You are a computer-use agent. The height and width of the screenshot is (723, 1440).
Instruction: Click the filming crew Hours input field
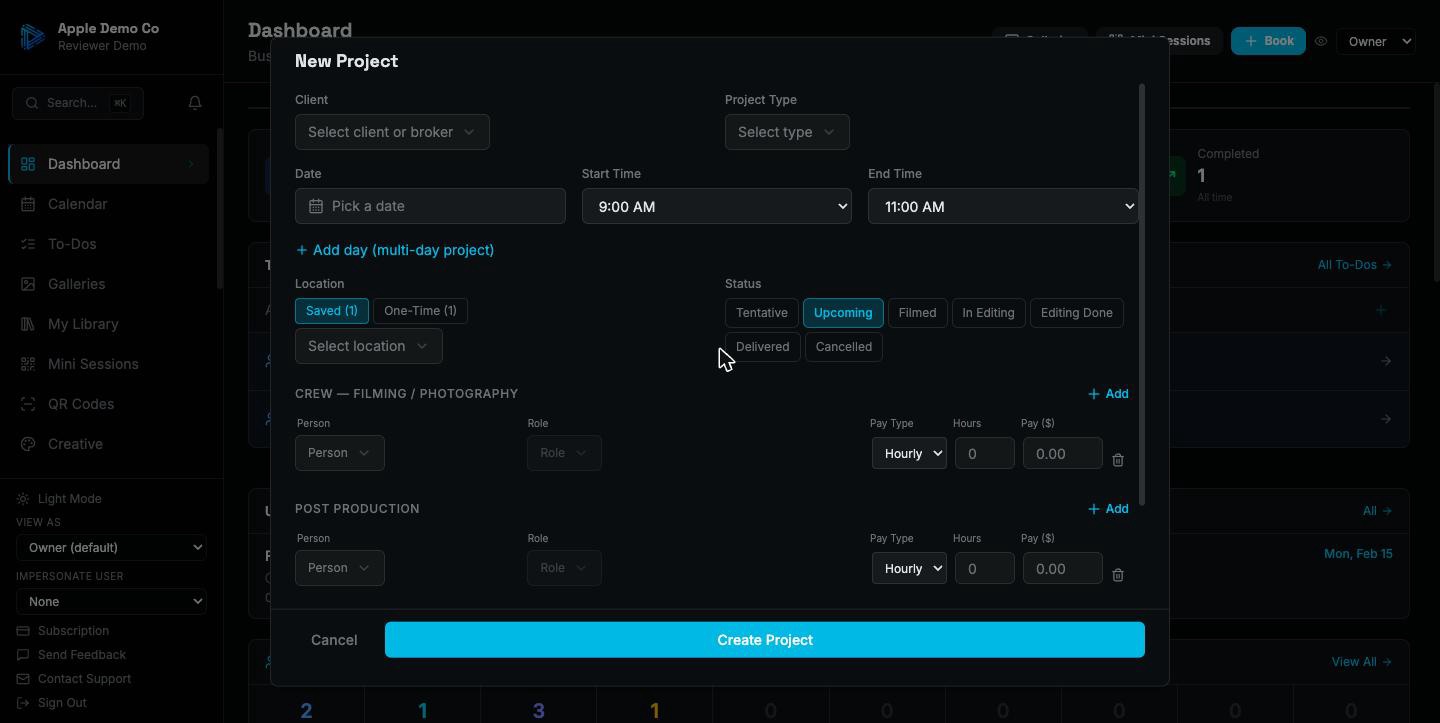tap(985, 453)
